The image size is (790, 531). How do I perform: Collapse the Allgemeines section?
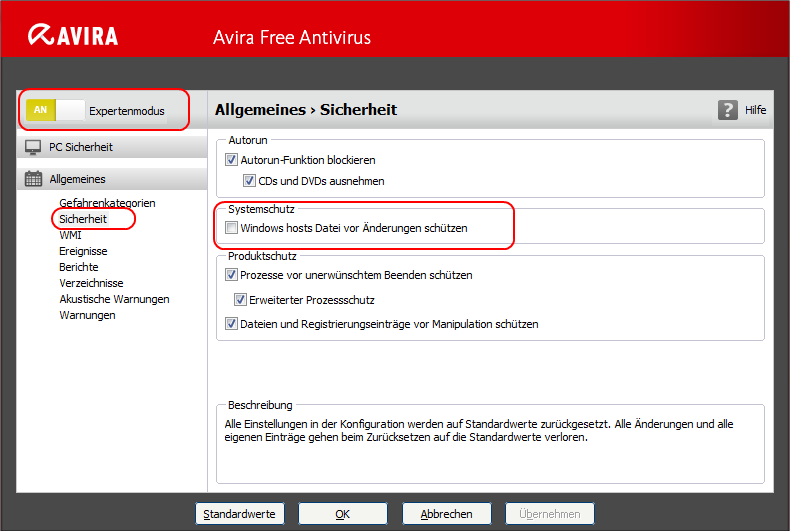click(77, 179)
